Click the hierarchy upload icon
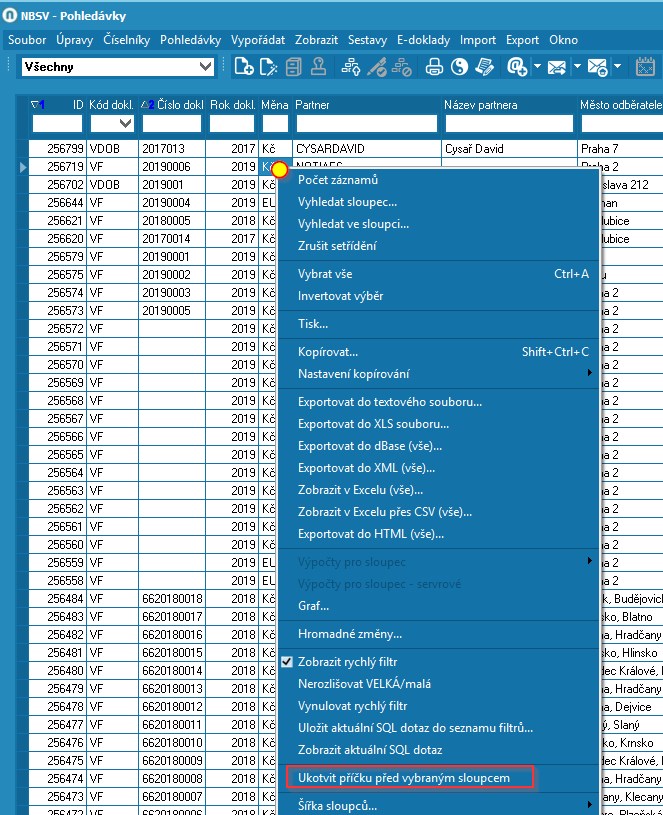The height and width of the screenshot is (815, 663). pos(351,67)
